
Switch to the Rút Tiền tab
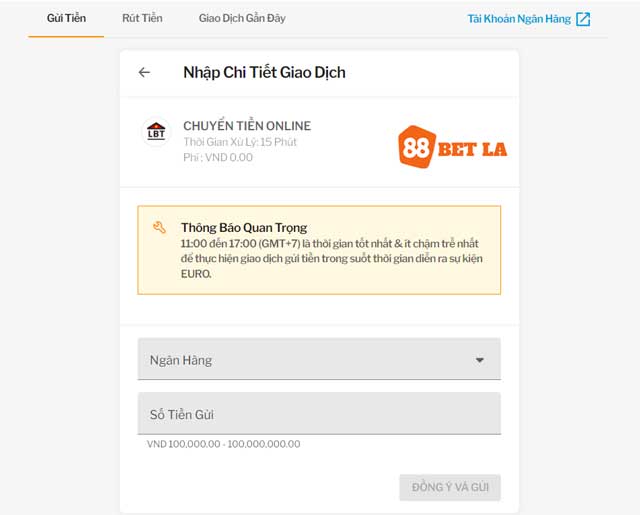142,18
